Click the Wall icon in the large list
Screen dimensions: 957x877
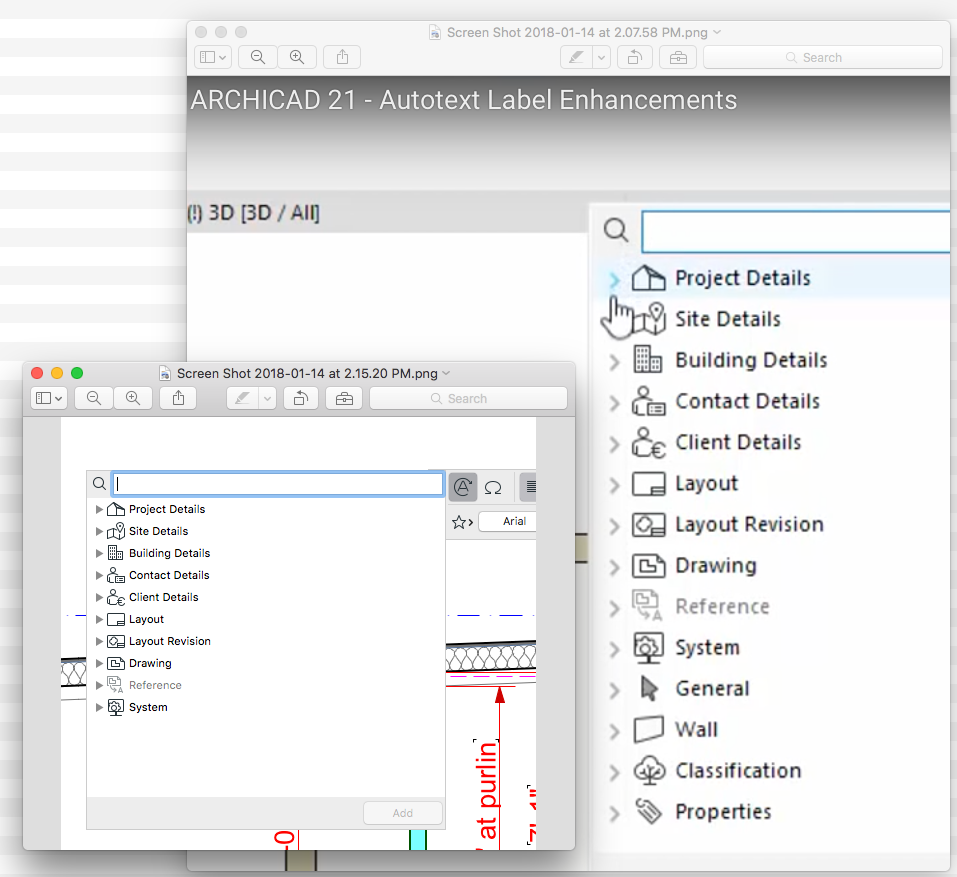[648, 729]
